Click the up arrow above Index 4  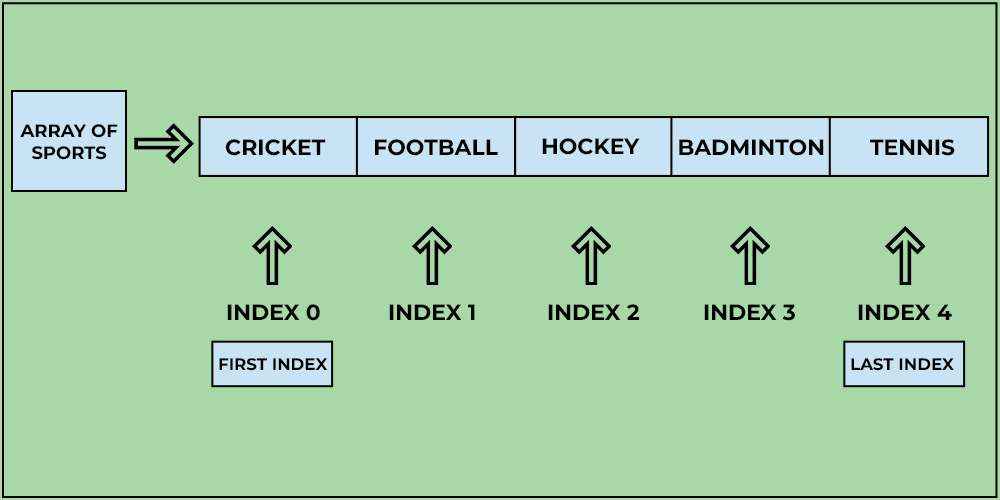[905, 256]
